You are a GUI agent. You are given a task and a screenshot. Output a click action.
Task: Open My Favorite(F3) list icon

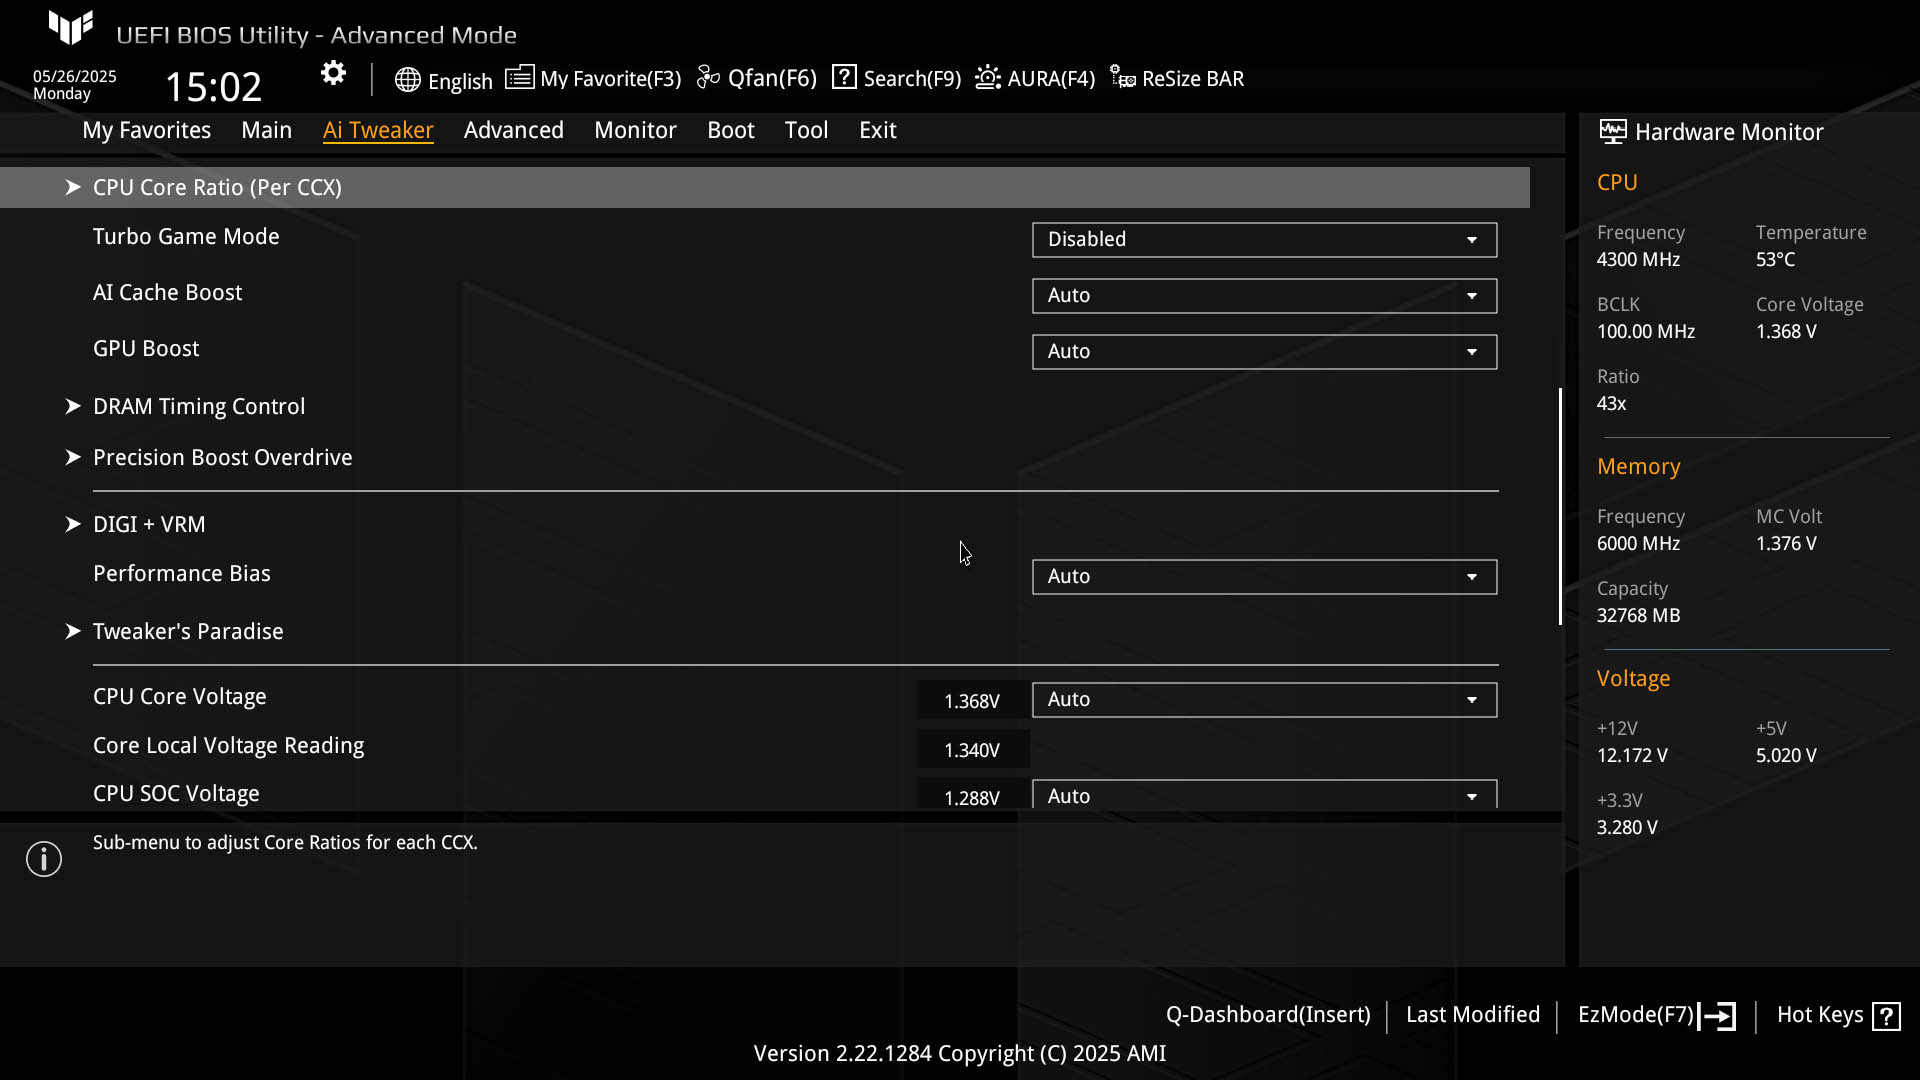click(519, 78)
